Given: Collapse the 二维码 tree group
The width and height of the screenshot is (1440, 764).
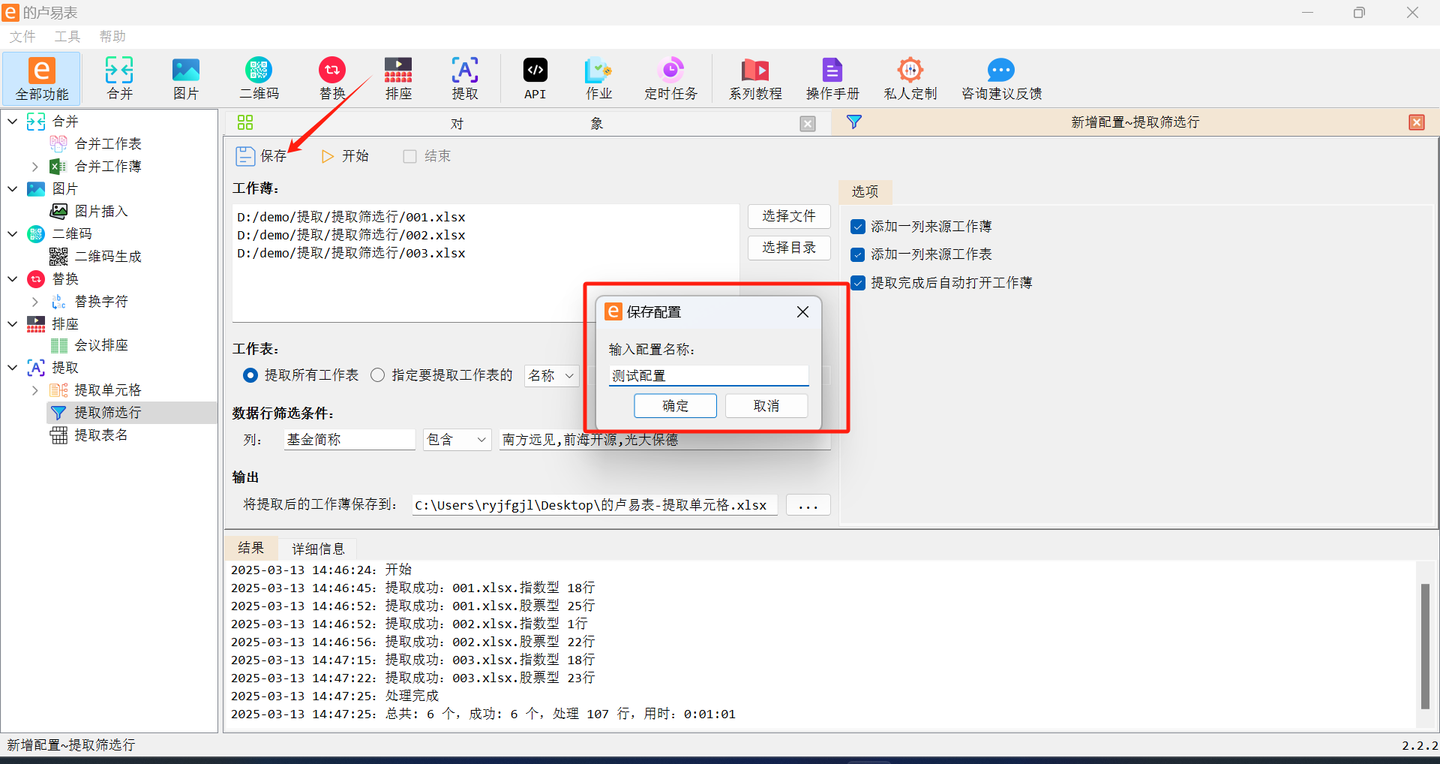Looking at the screenshot, I should tap(13, 233).
